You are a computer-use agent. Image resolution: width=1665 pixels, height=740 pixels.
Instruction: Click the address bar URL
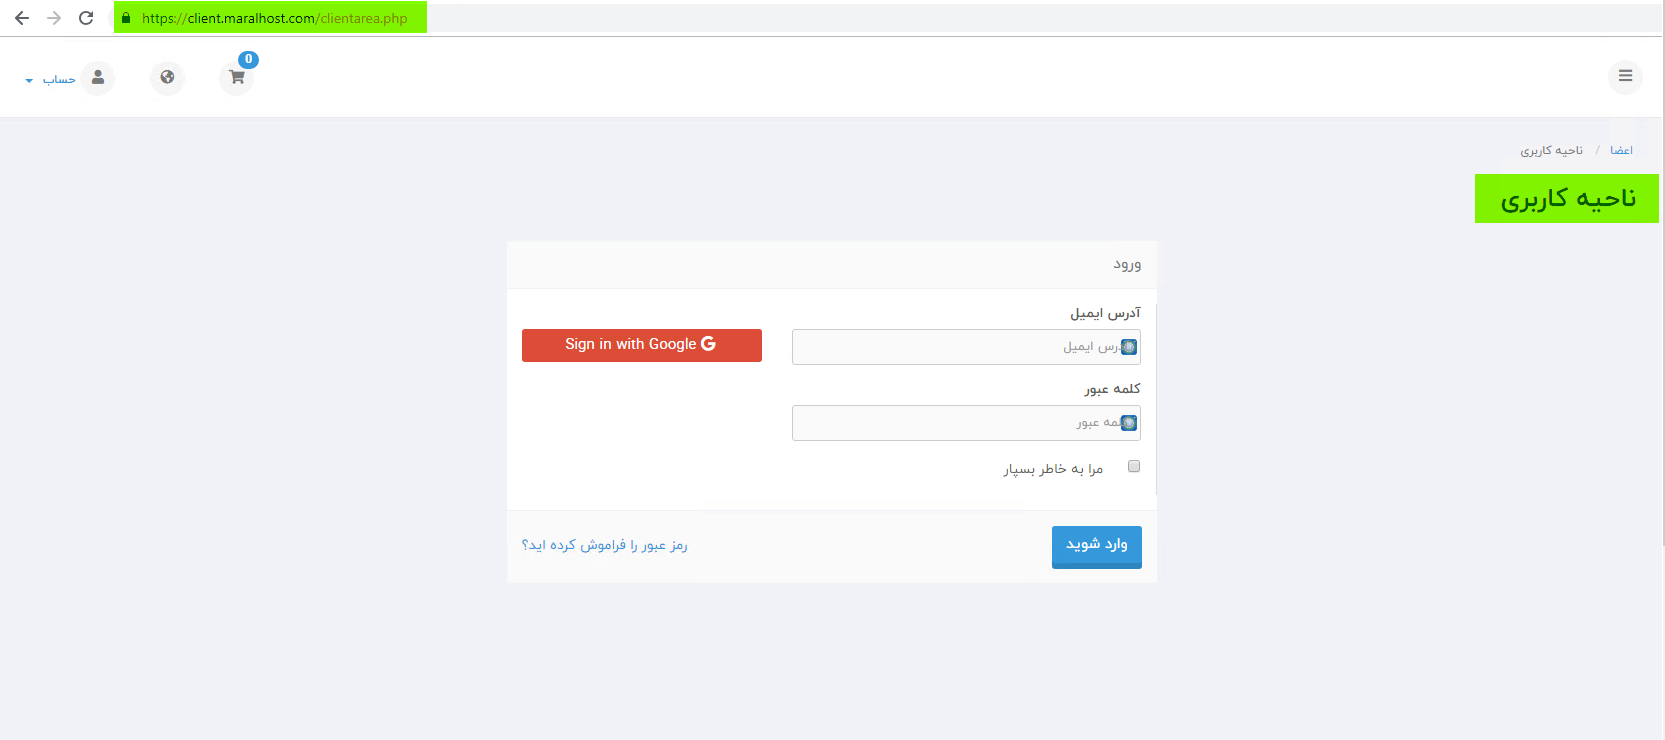click(x=274, y=18)
